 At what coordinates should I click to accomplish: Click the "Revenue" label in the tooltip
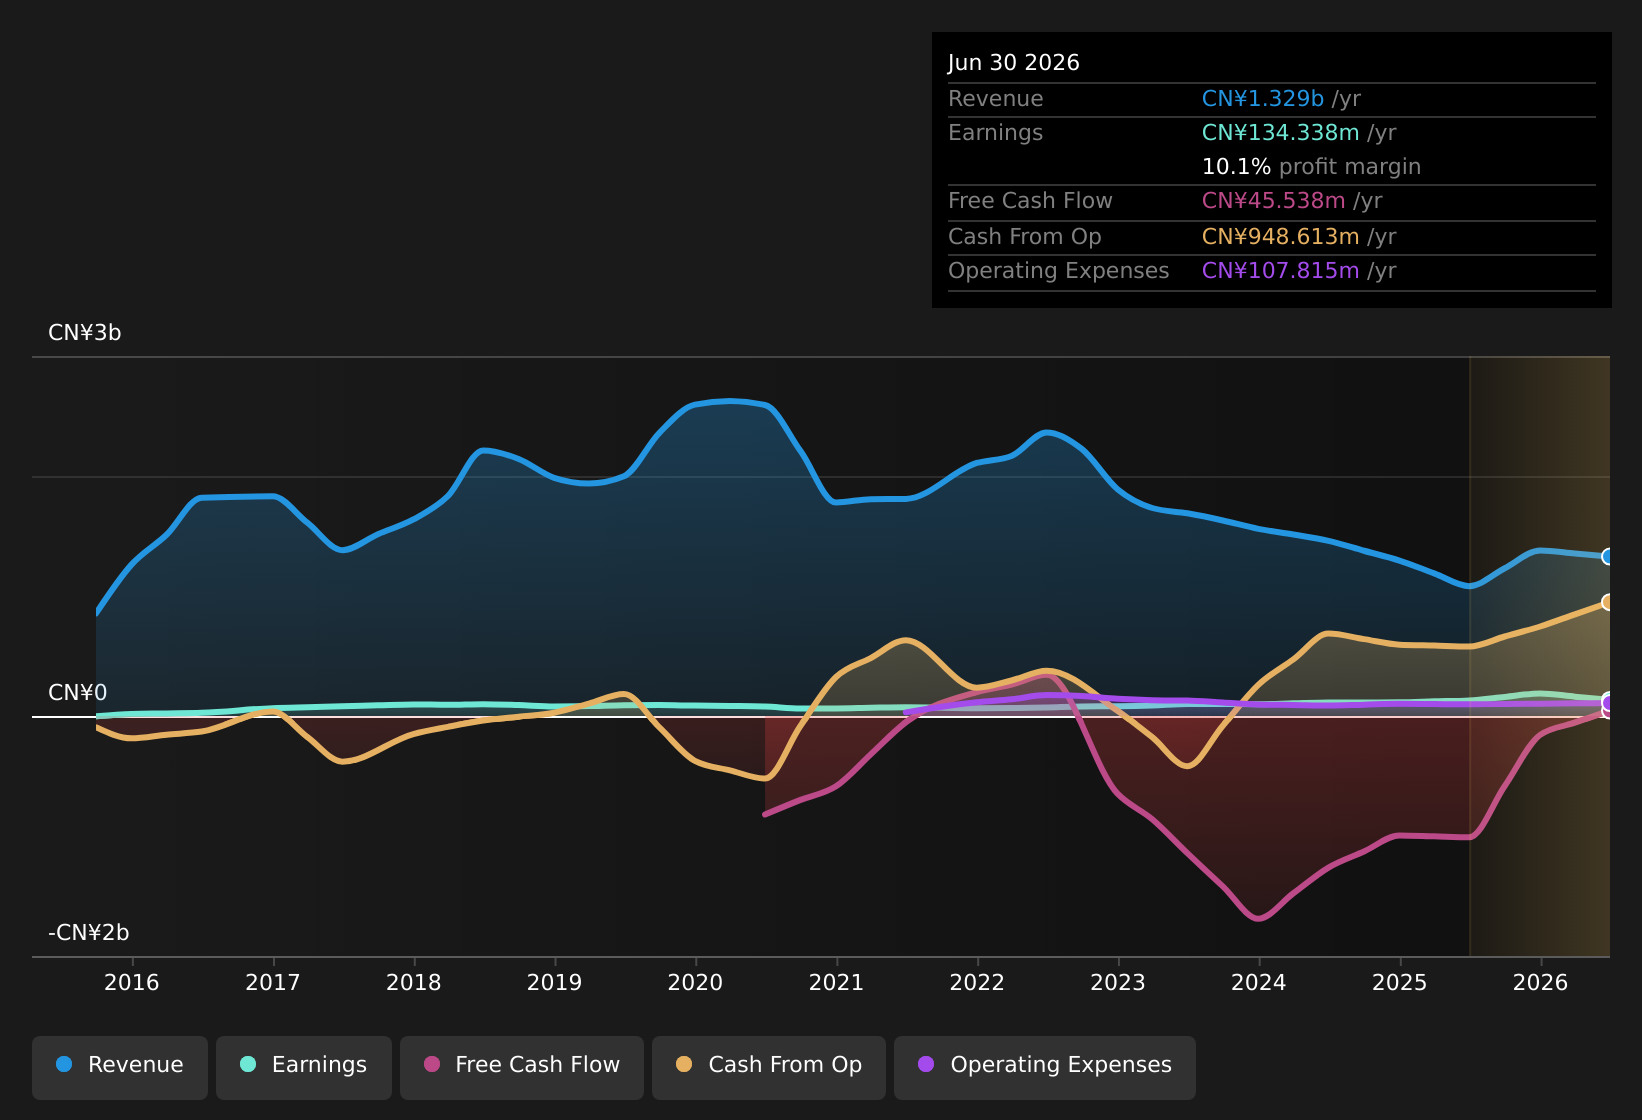996,99
